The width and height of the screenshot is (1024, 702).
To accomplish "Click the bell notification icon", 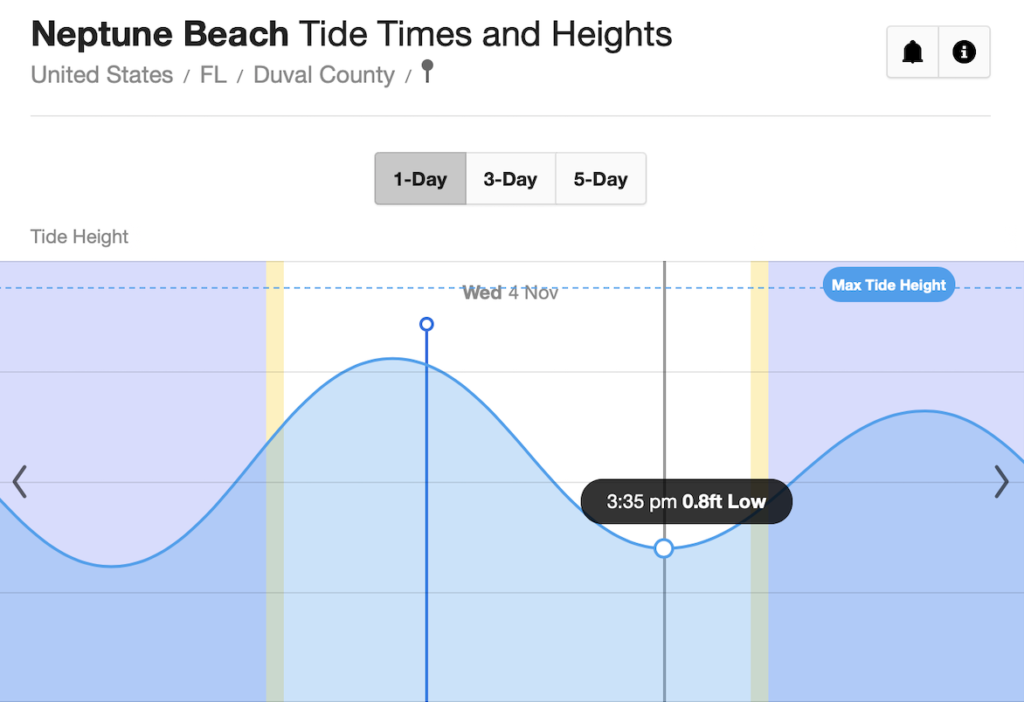I will (x=913, y=52).
